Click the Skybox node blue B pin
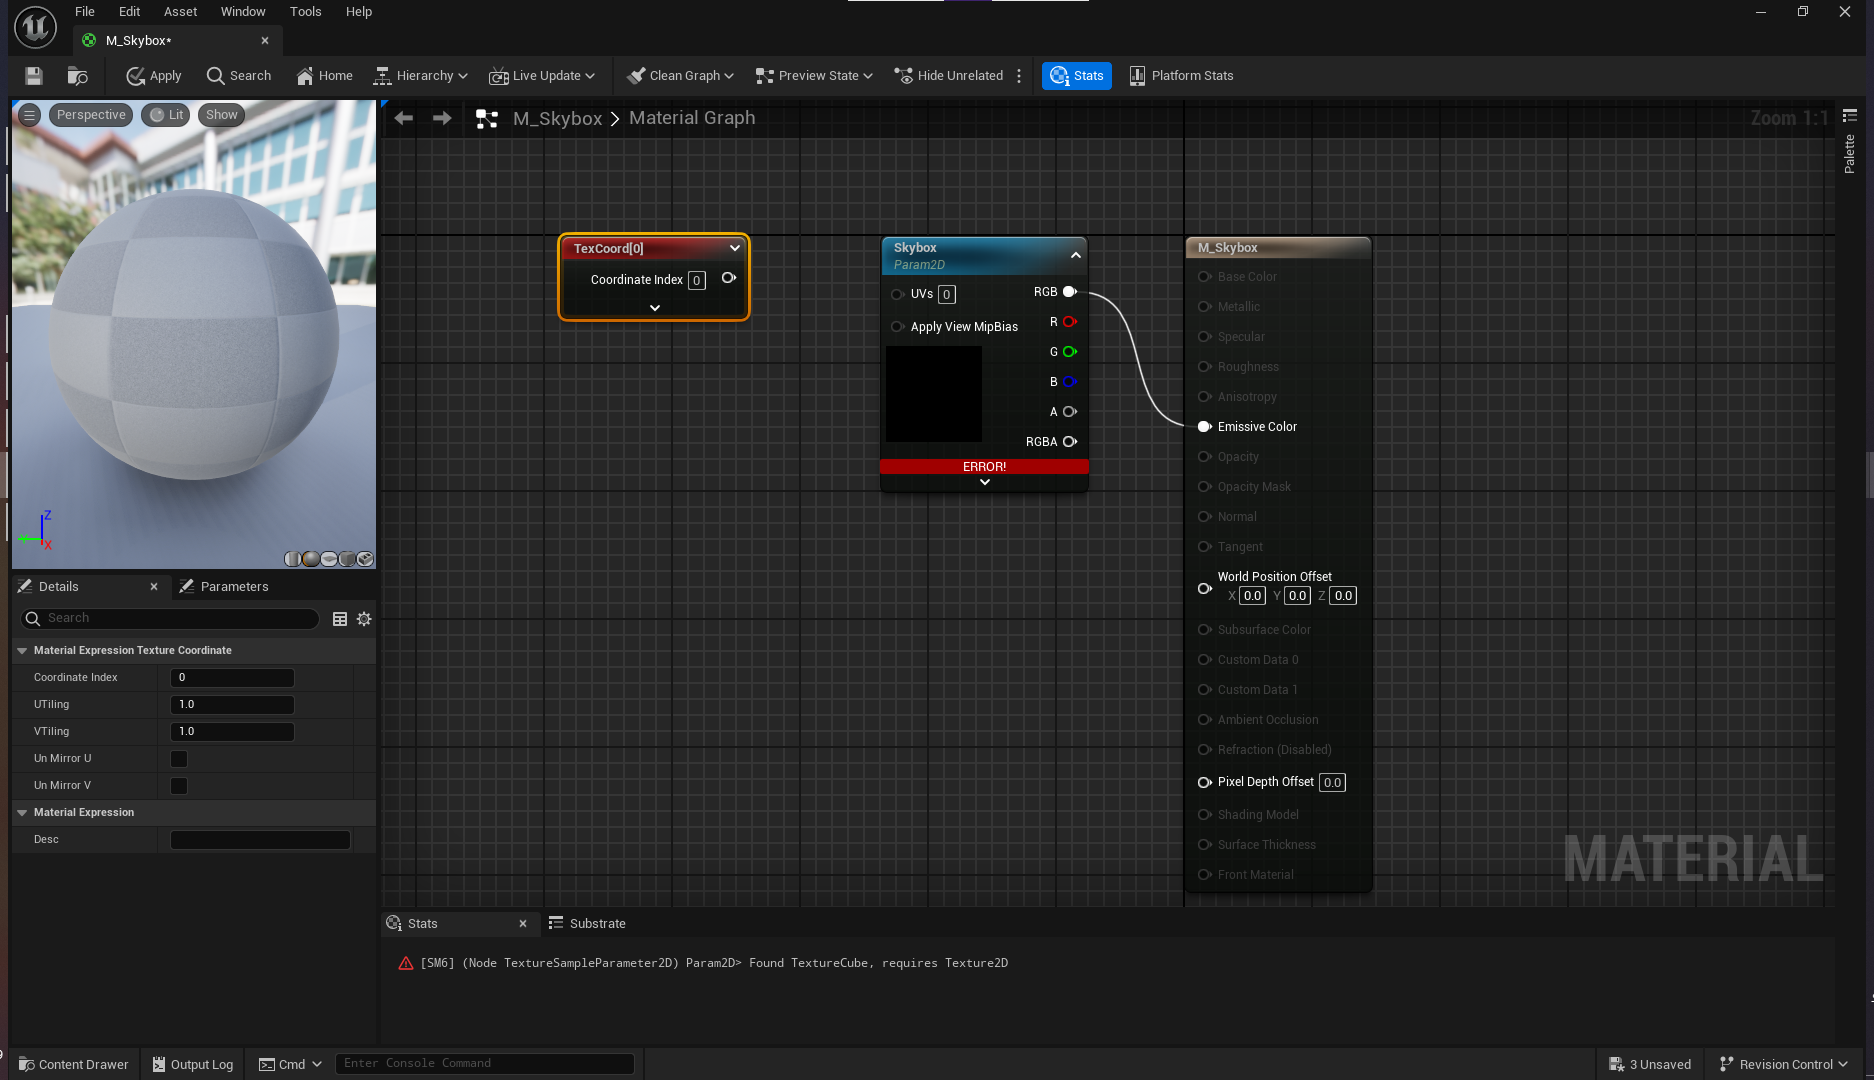The image size is (1874, 1080). tap(1070, 382)
